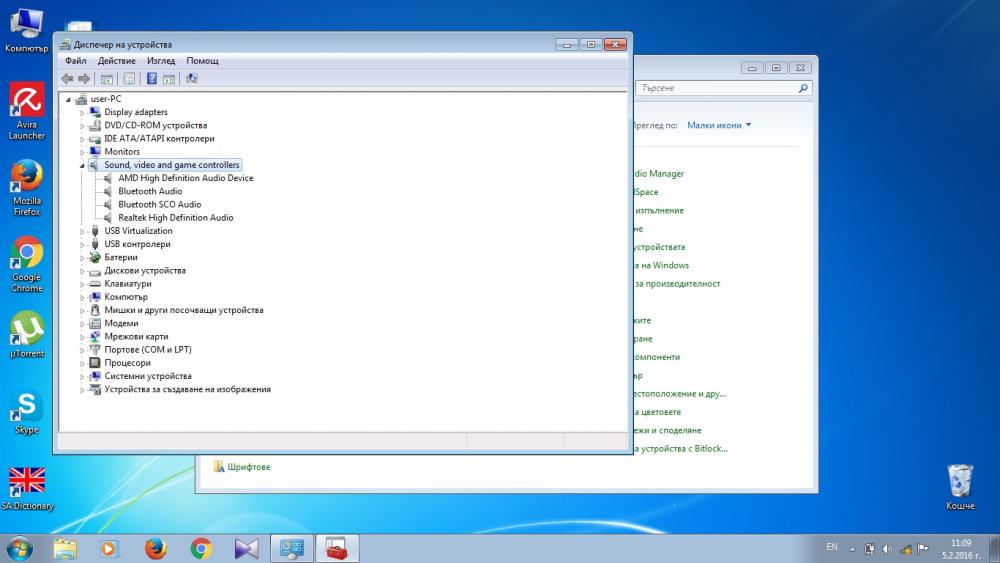The image size is (1000, 563).
Task: Click the scan for hardware changes icon
Action: tap(191, 78)
